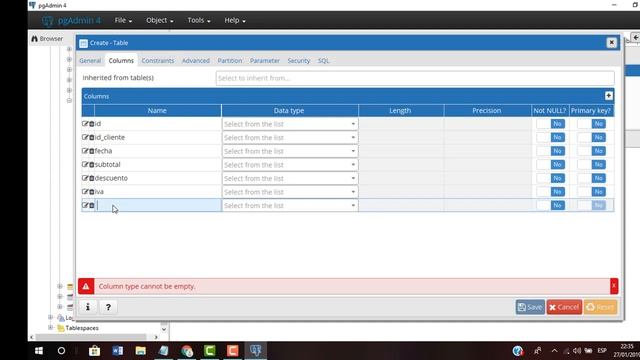The width and height of the screenshot is (640, 360).
Task: Close the Create - Table dialog
Action: coord(611,42)
